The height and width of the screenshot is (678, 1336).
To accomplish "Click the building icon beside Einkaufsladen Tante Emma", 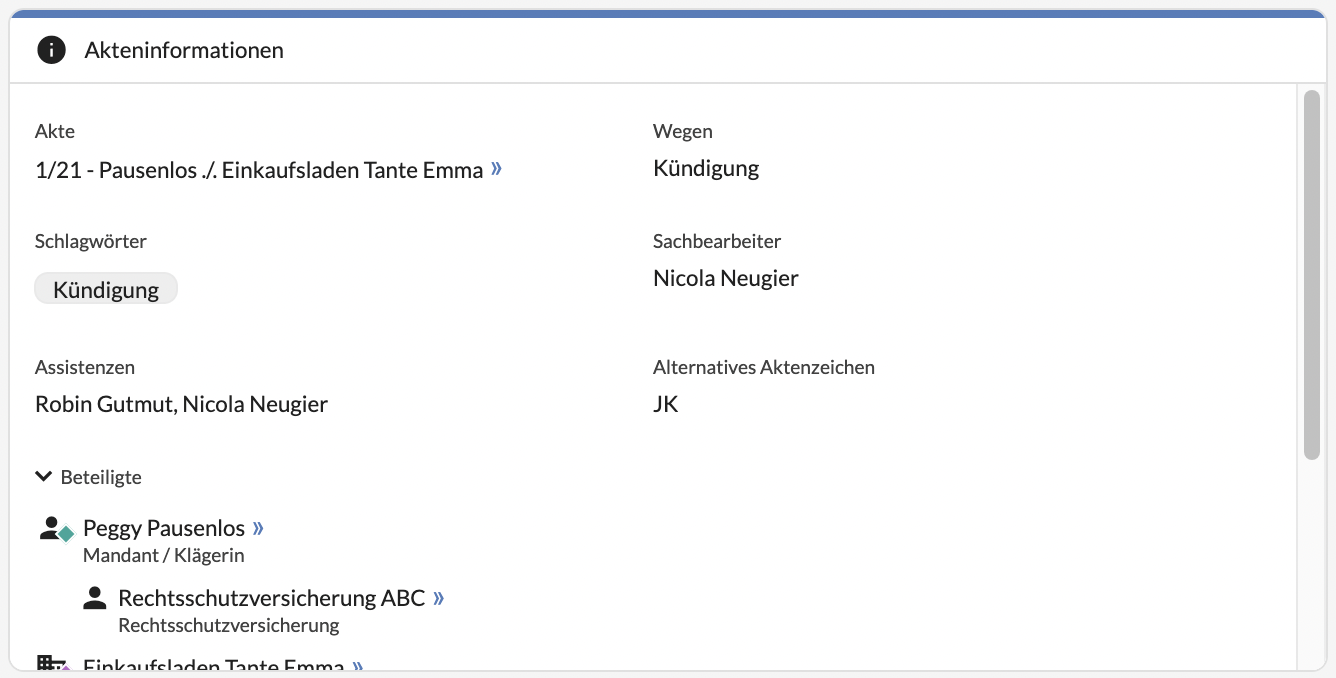I will click(x=51, y=665).
